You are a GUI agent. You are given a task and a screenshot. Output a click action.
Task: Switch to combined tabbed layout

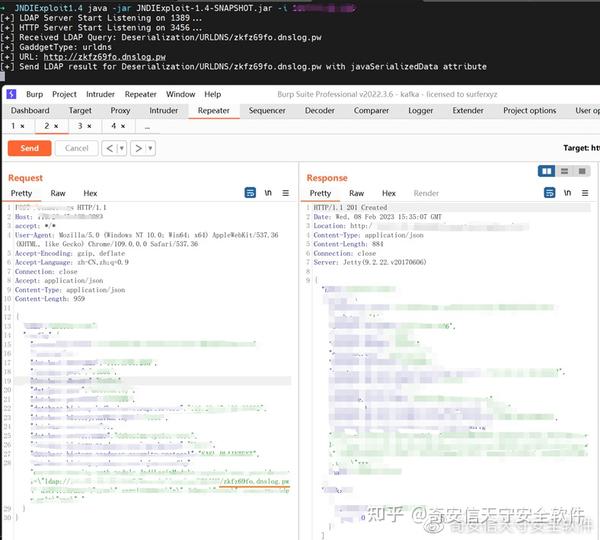coord(582,171)
